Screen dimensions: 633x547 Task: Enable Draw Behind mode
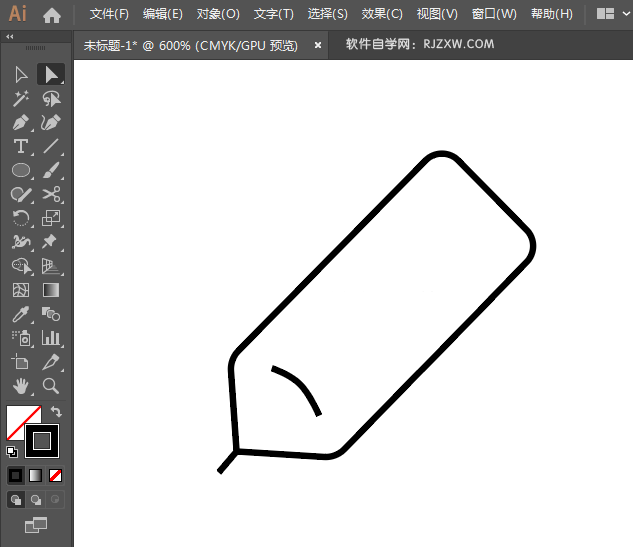point(36,500)
